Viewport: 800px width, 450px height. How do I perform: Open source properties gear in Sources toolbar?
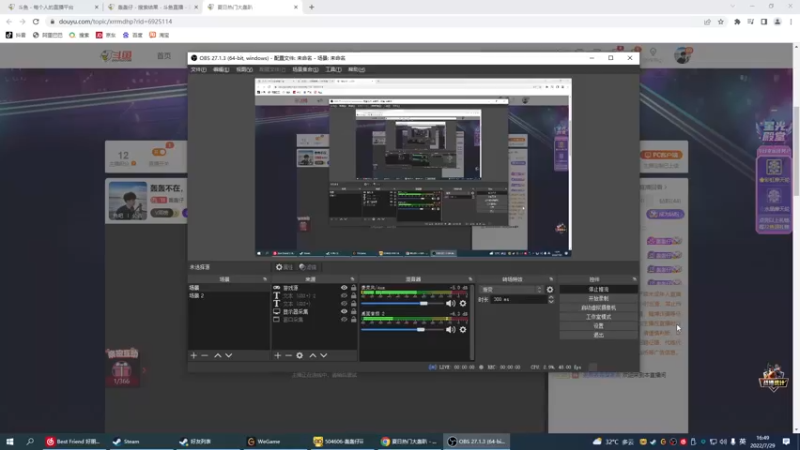299,355
